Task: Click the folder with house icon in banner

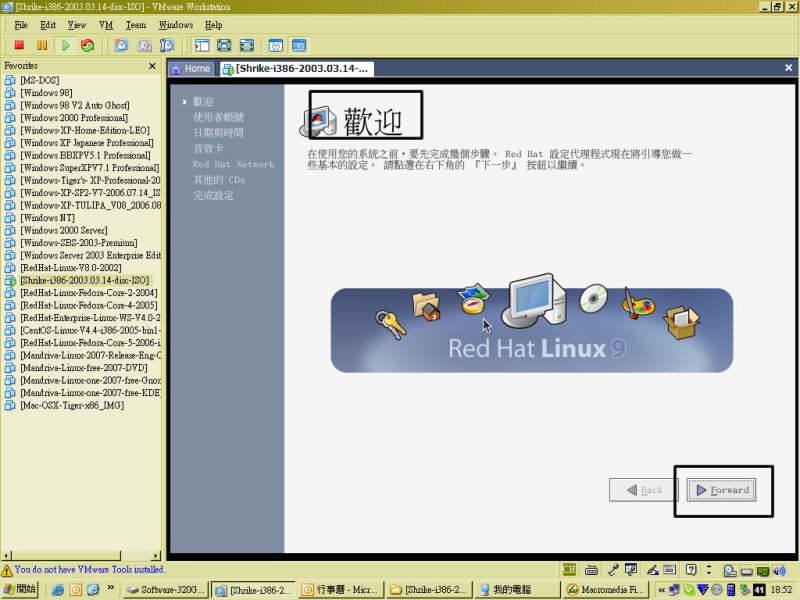Action: click(x=426, y=306)
